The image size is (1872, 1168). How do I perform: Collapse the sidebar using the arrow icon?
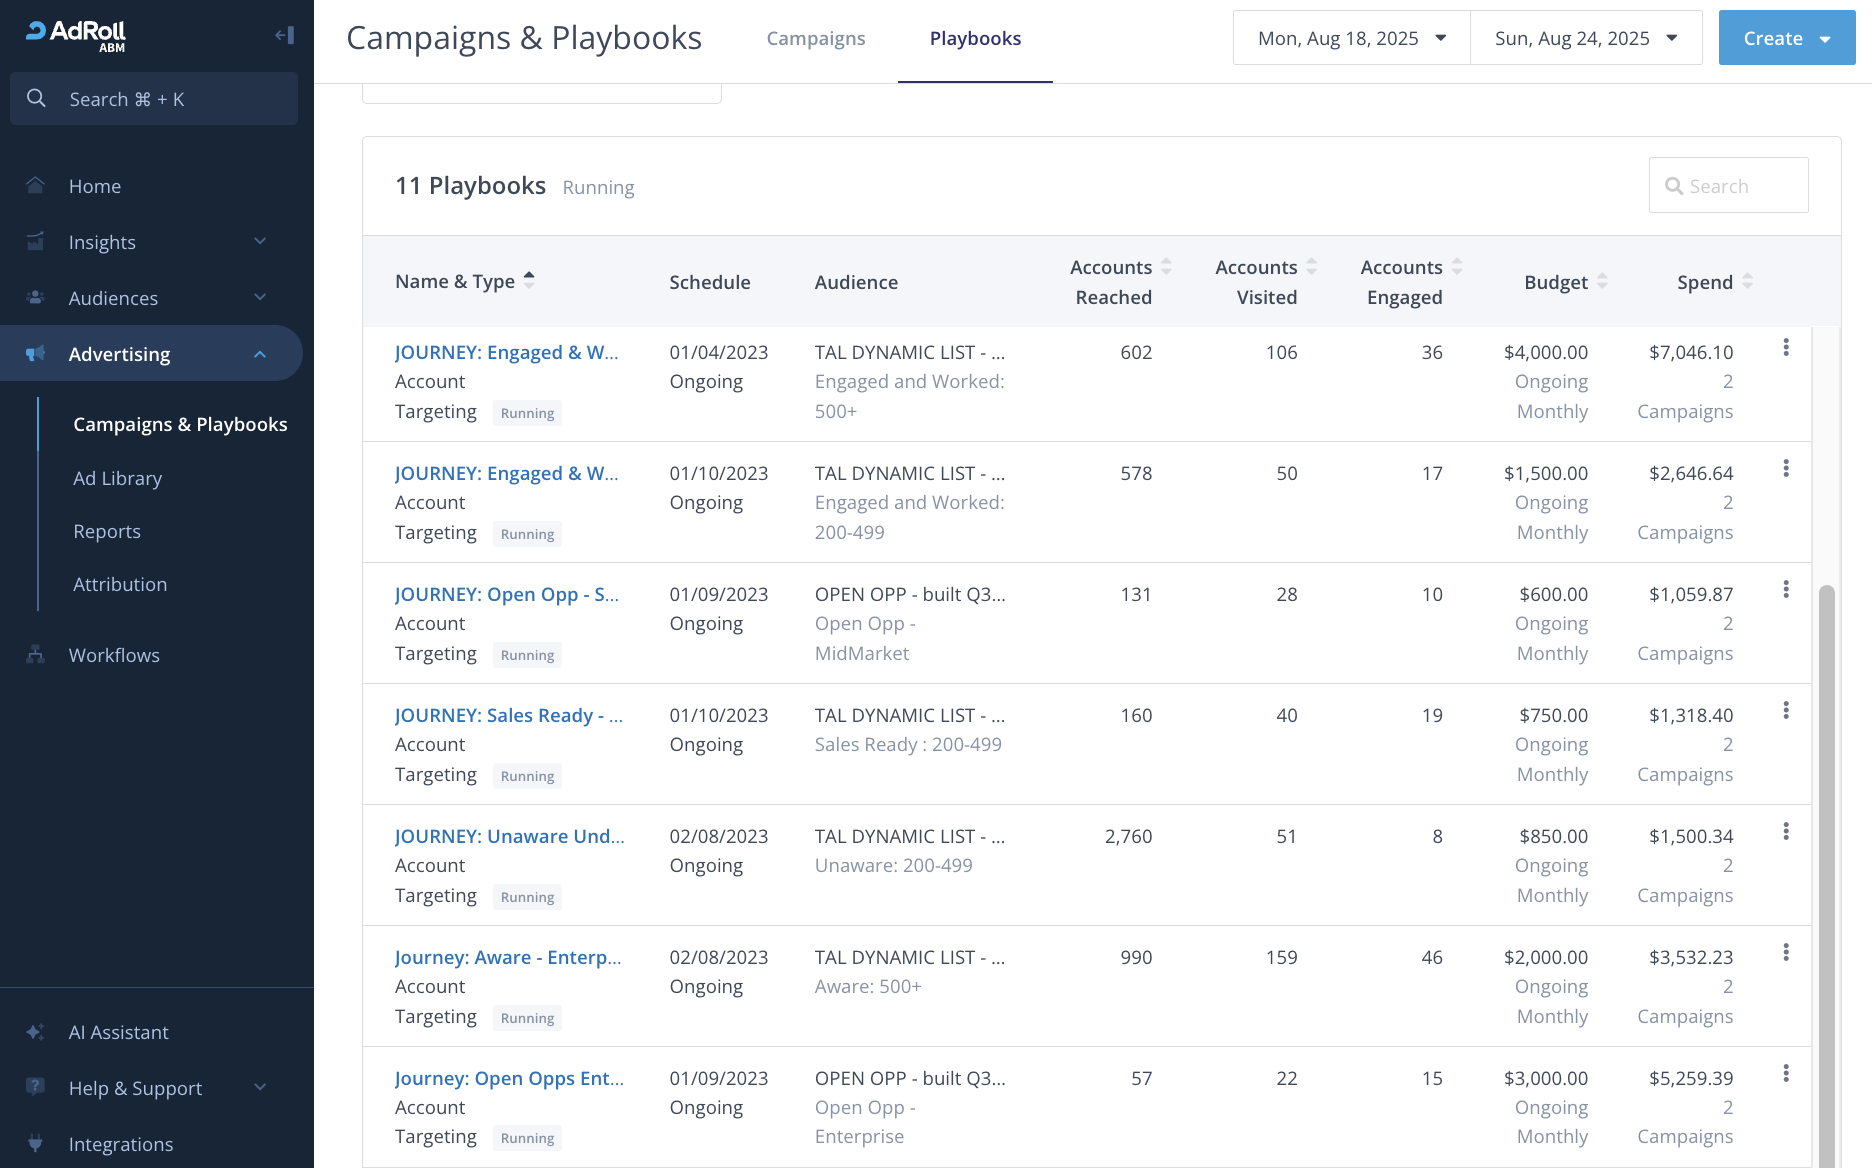pos(284,36)
